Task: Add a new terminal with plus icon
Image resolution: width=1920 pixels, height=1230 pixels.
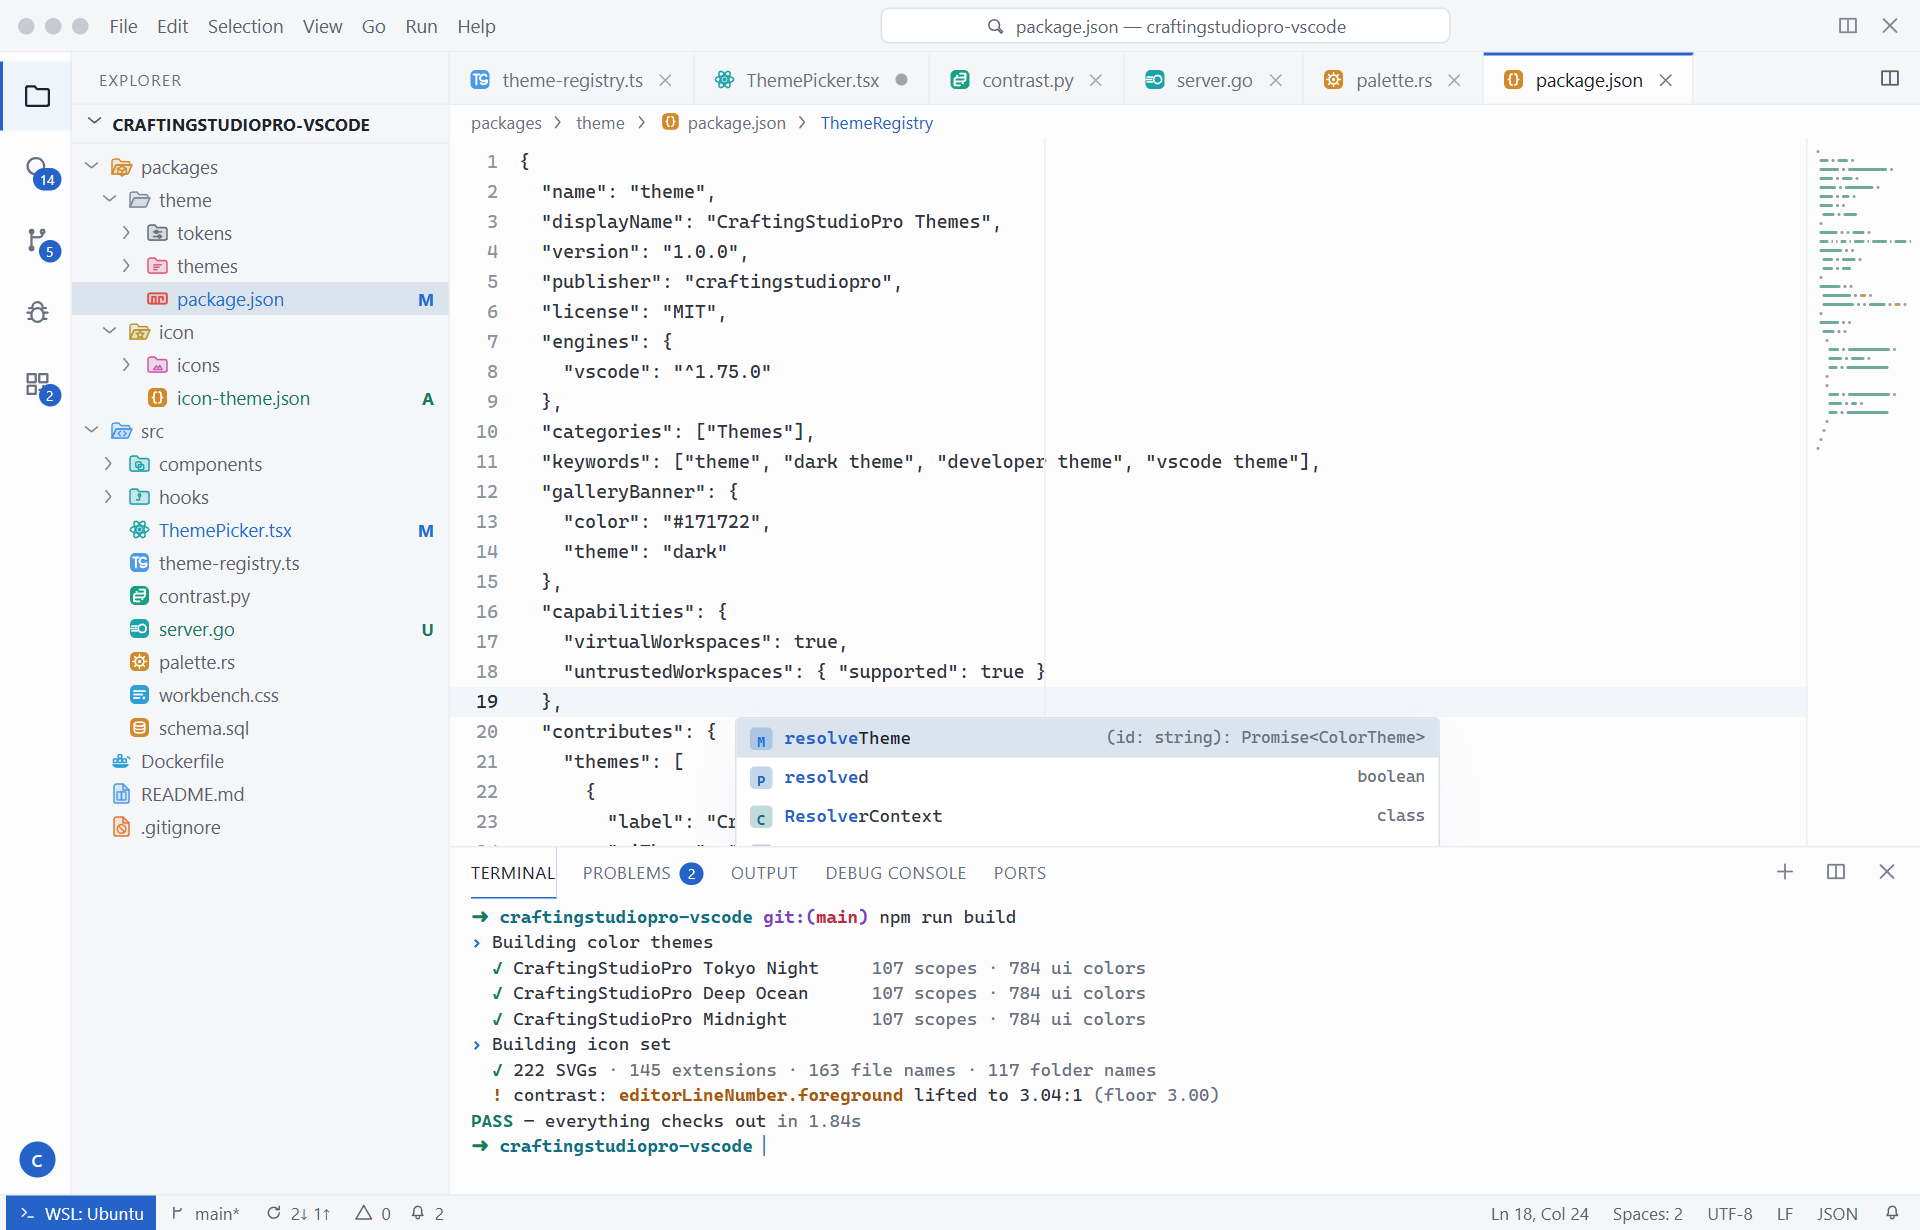Action: point(1785,872)
